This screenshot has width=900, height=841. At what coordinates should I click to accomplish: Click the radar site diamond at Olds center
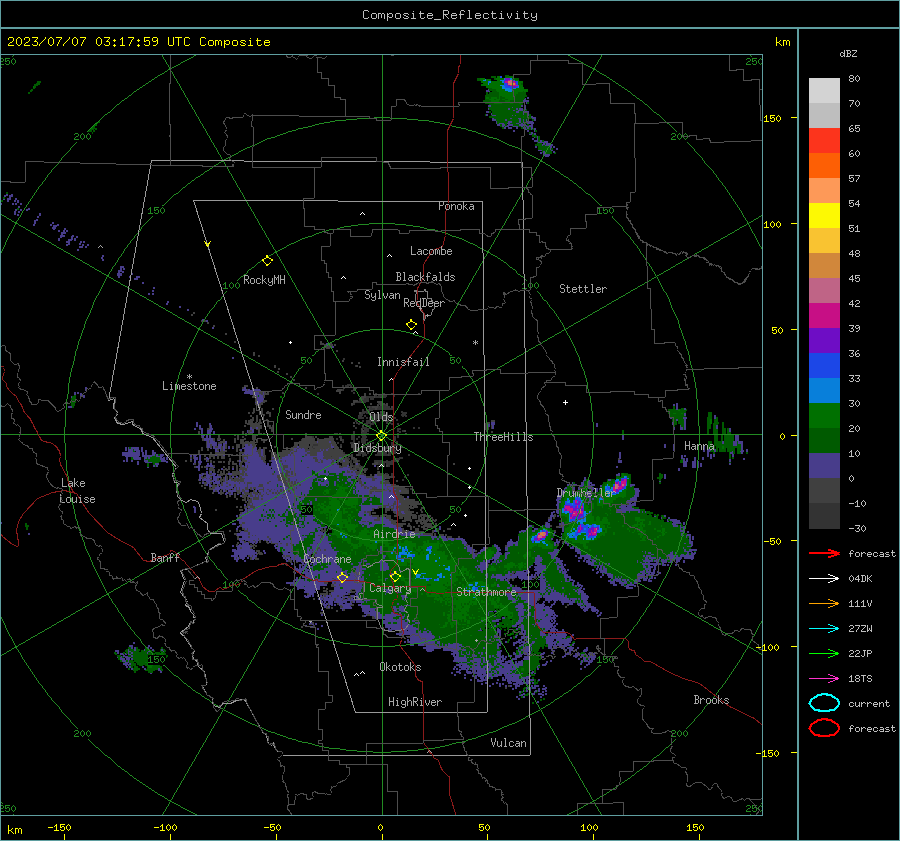point(381,436)
